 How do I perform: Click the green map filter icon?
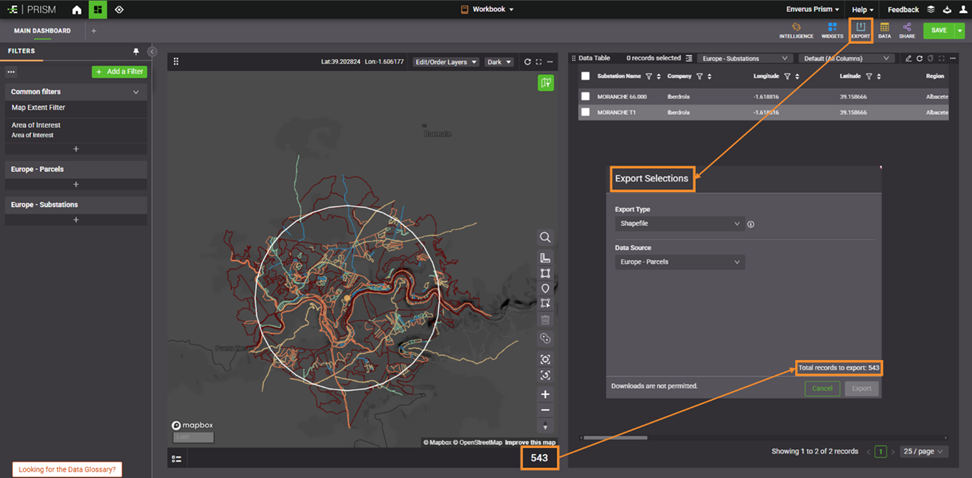point(546,83)
